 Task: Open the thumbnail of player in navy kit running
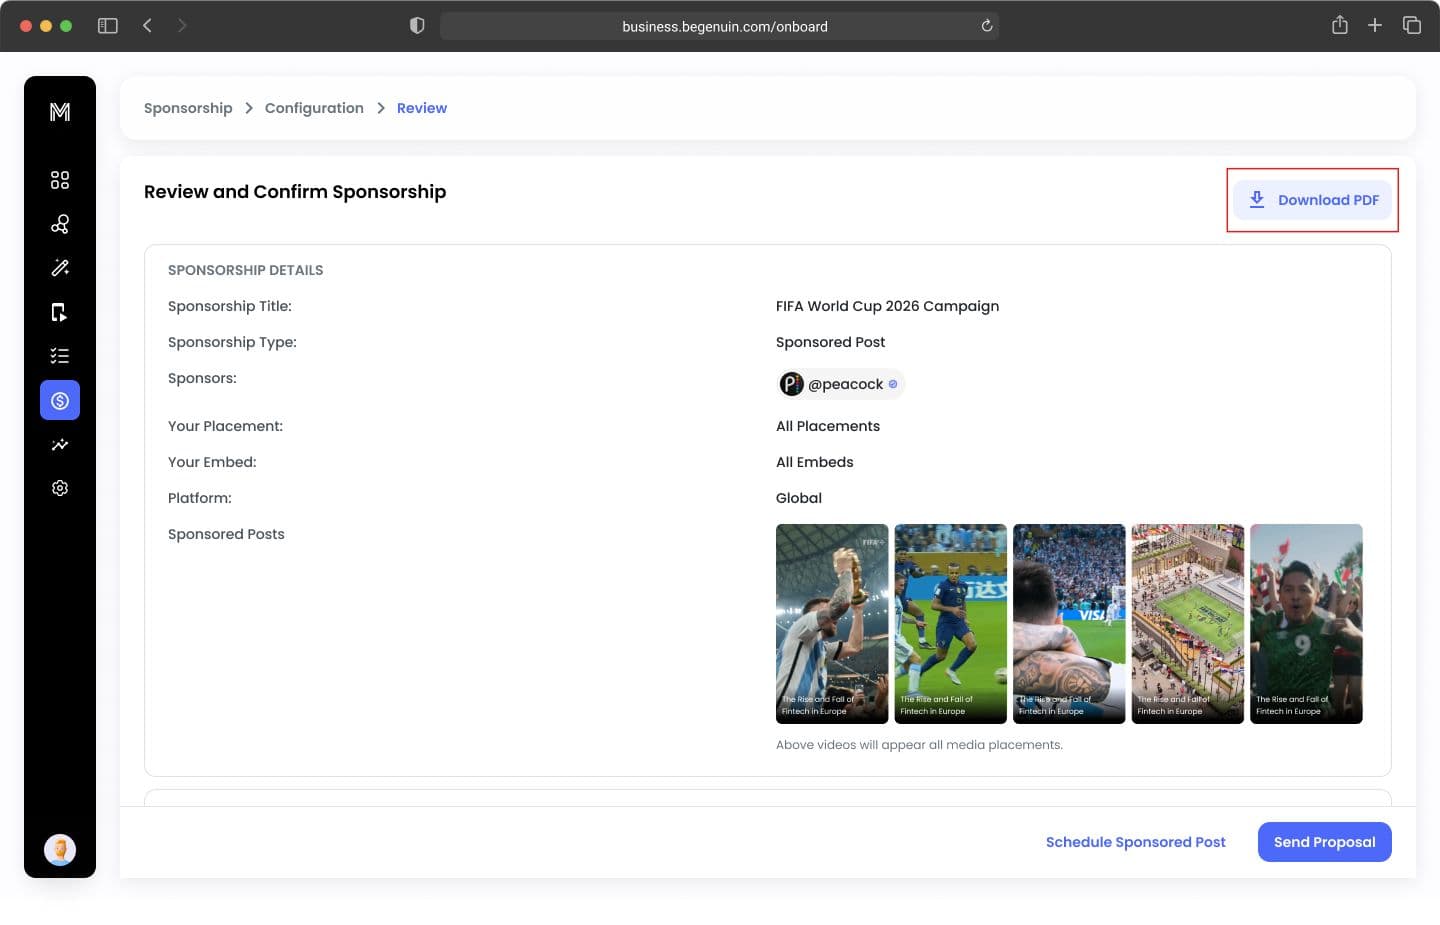coord(951,624)
